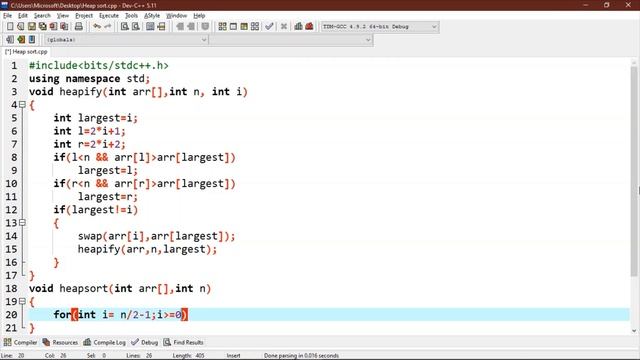The height and width of the screenshot is (360, 640).
Task: Click the greyed Project Options icon
Action: coord(205,27)
